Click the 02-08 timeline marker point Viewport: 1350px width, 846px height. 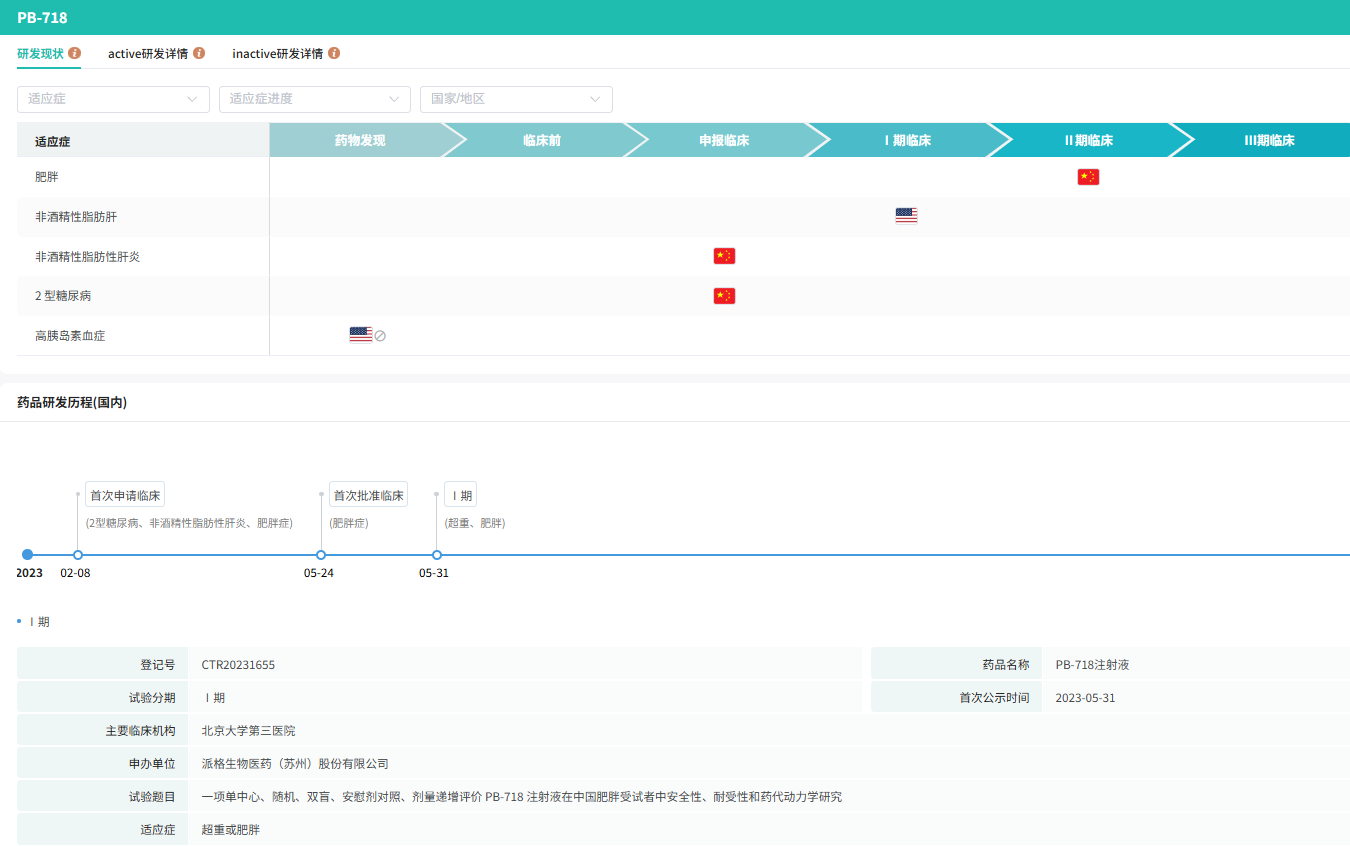click(78, 555)
